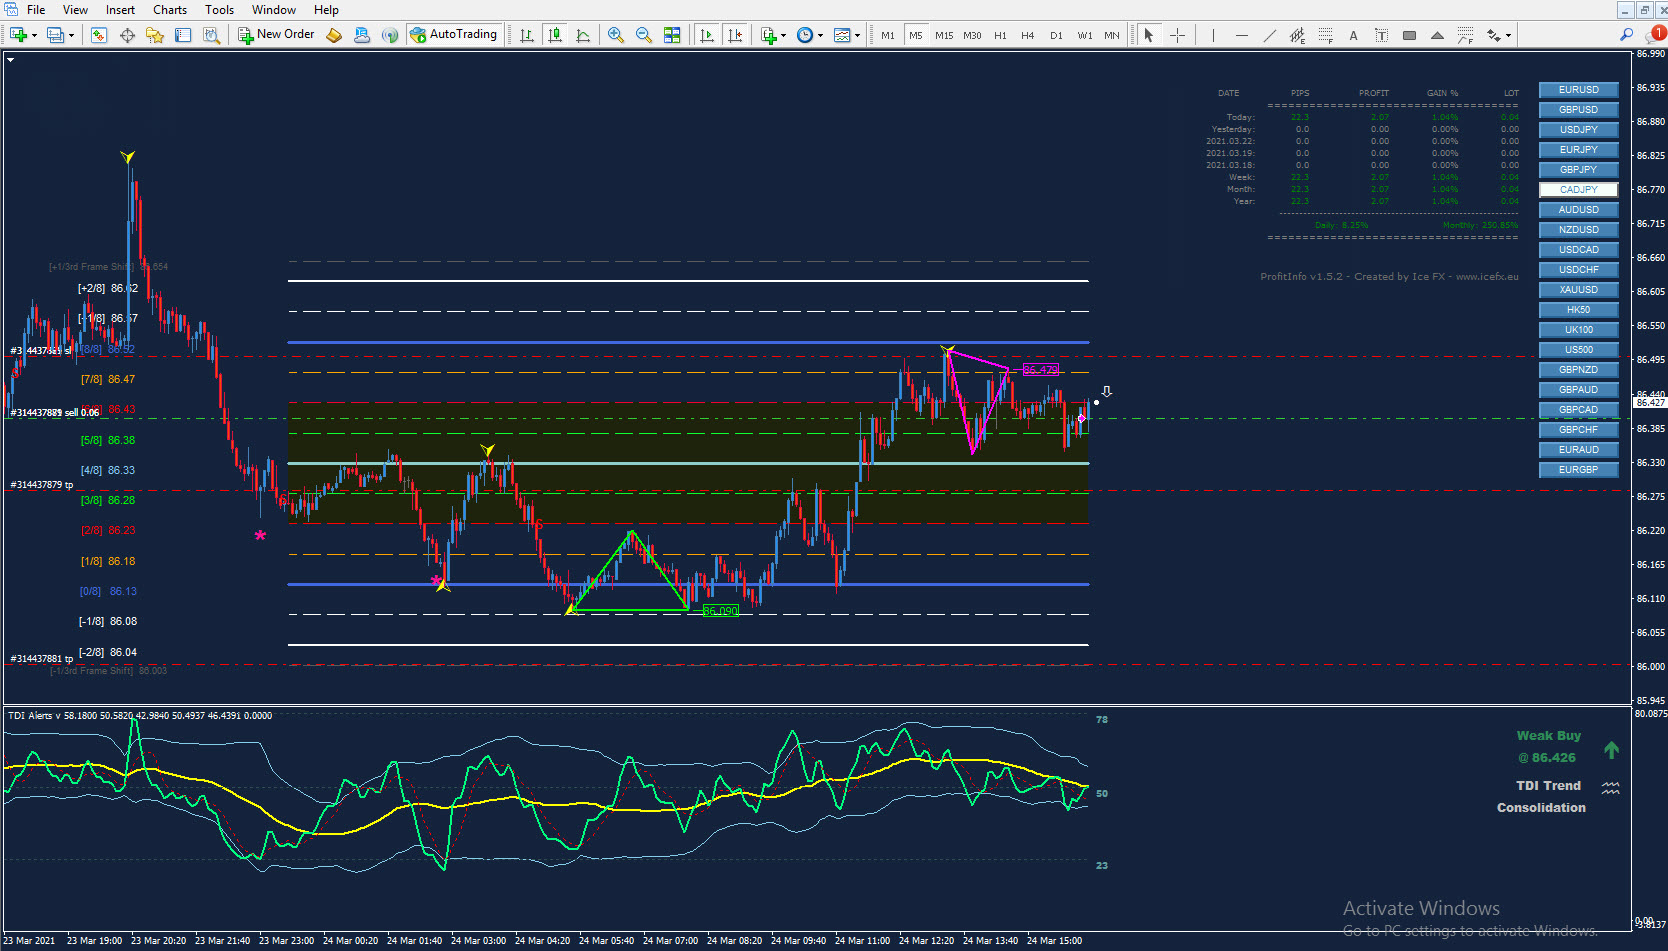Screen dimensions: 1668x951
Task: Click the GBPJPY symbol button
Action: 1578,170
